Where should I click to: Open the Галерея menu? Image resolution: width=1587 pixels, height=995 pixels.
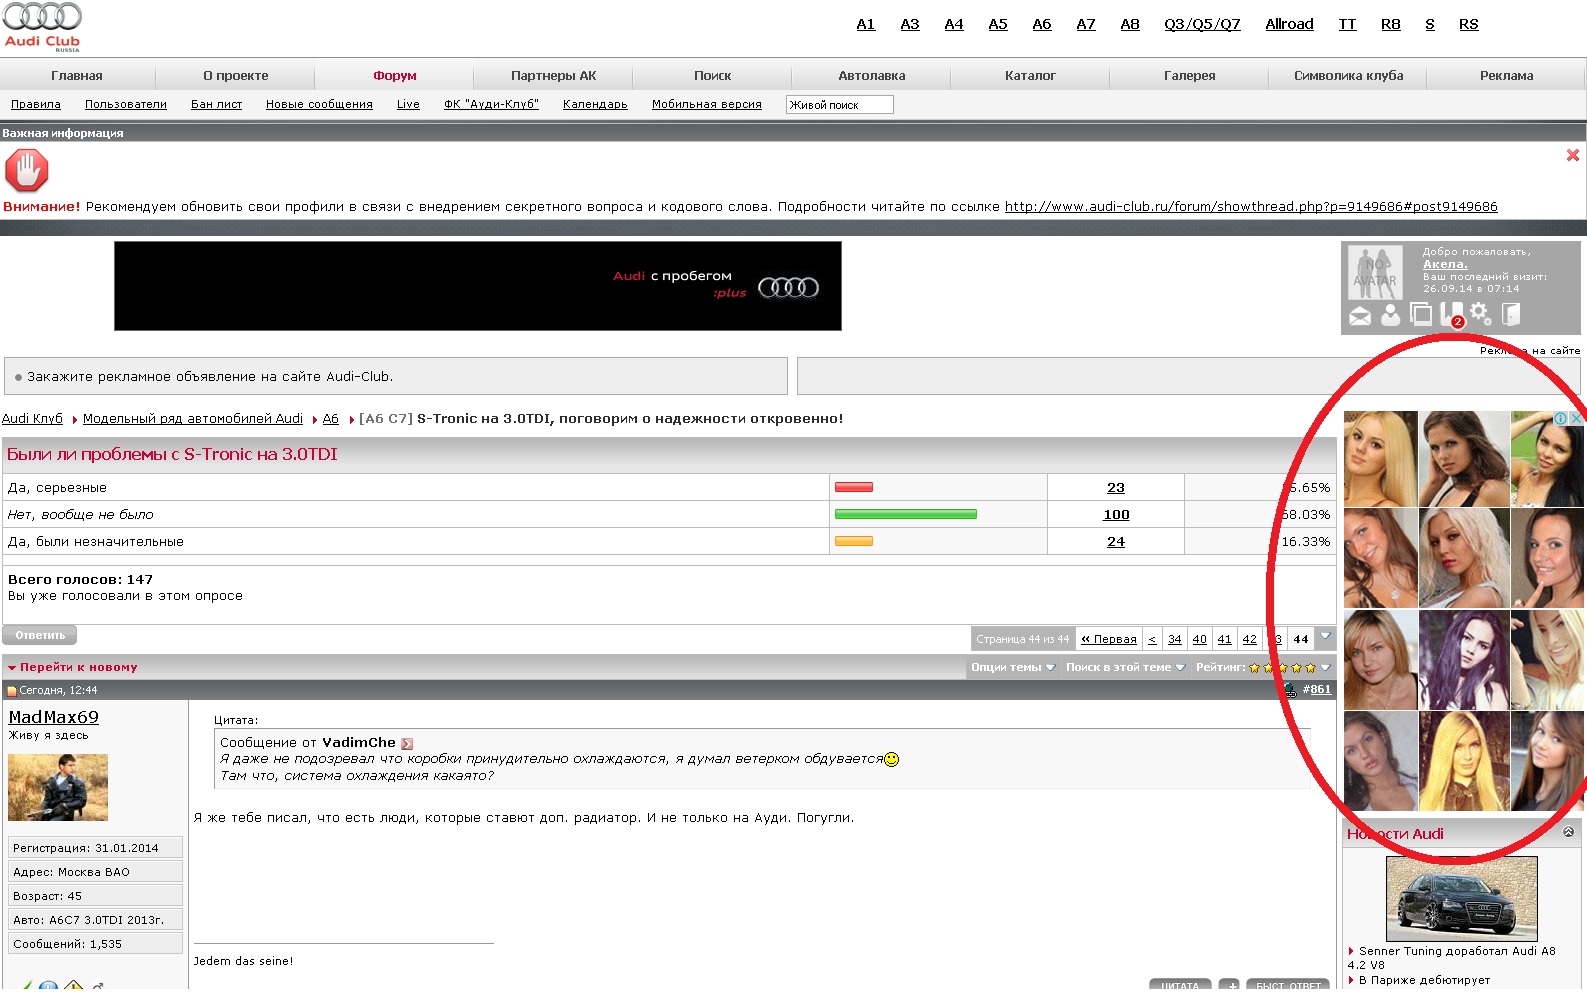pyautogui.click(x=1190, y=75)
